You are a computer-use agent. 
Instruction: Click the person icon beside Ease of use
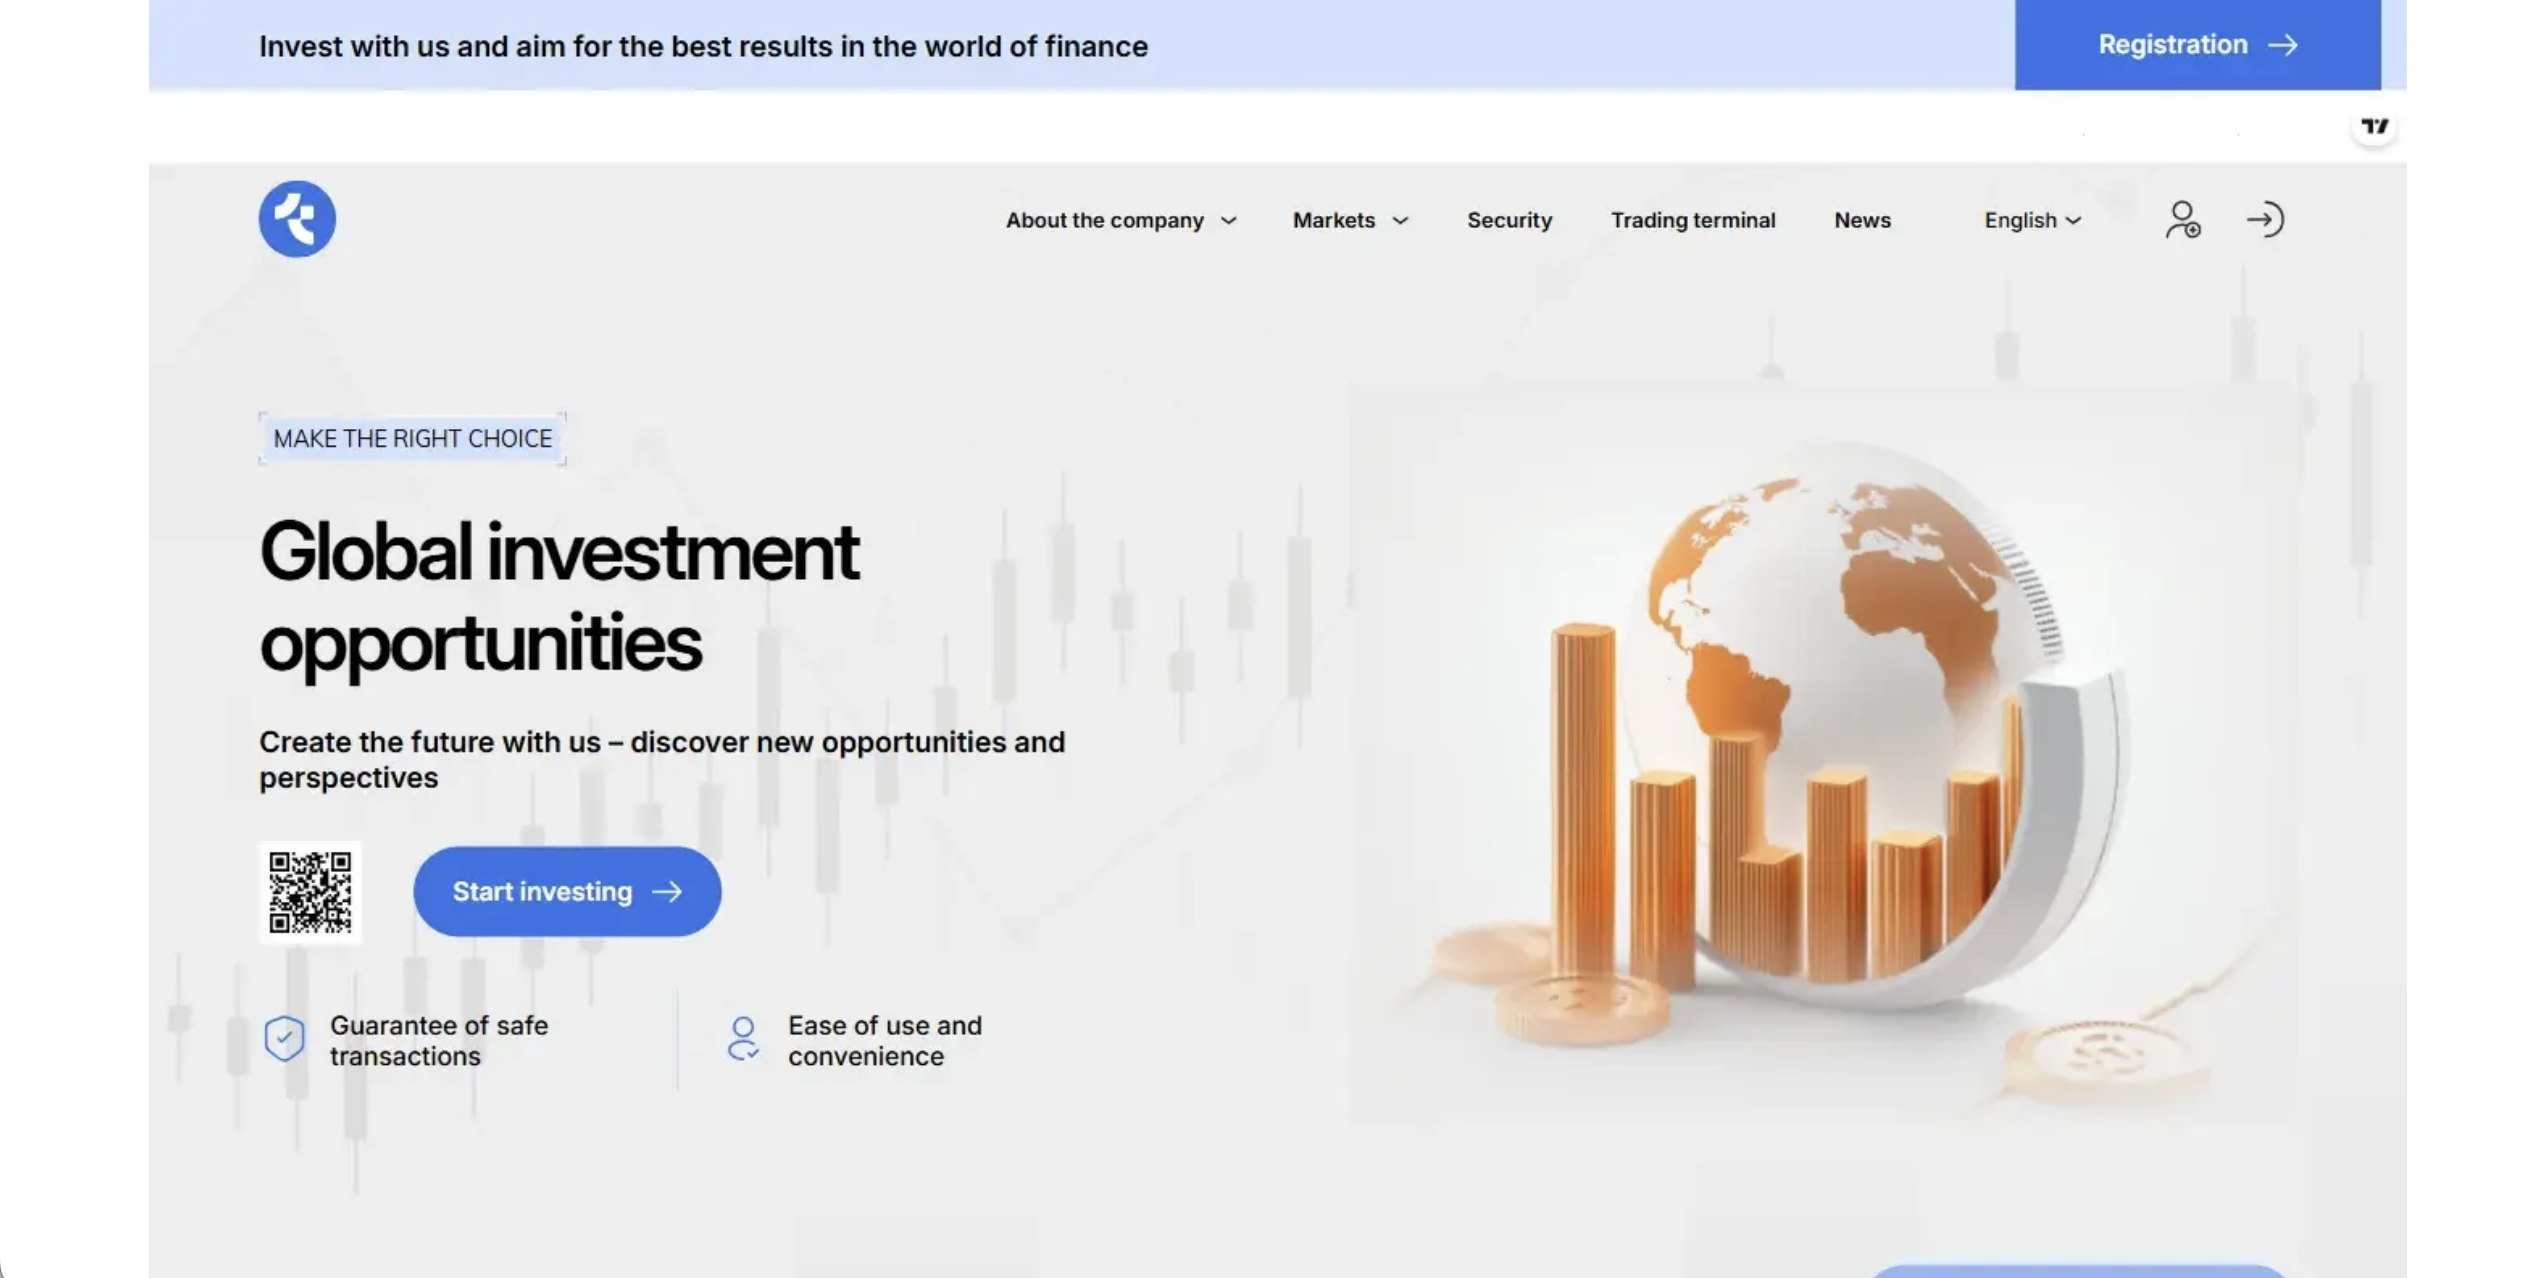point(743,1039)
